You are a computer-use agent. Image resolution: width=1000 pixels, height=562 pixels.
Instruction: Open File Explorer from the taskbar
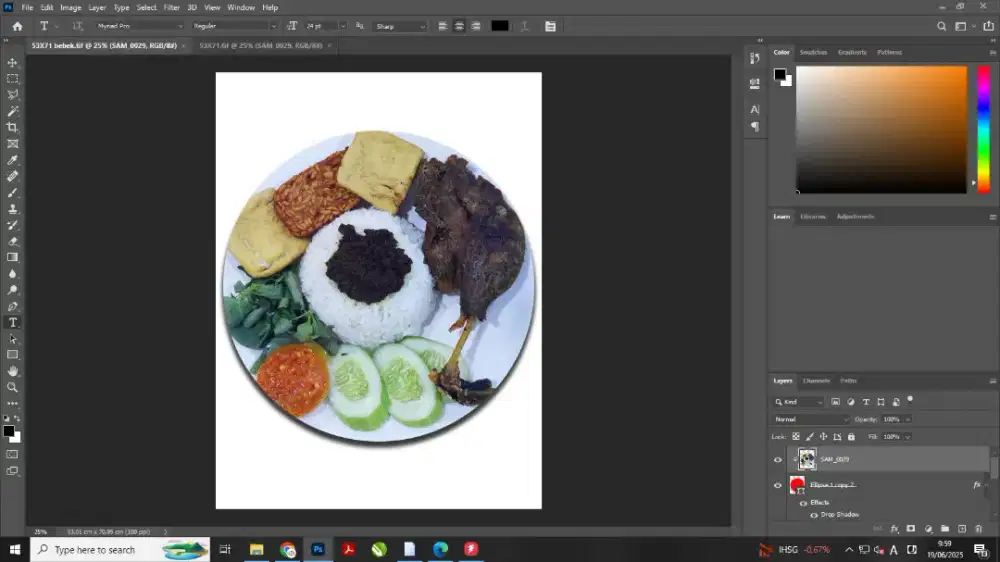(256, 549)
